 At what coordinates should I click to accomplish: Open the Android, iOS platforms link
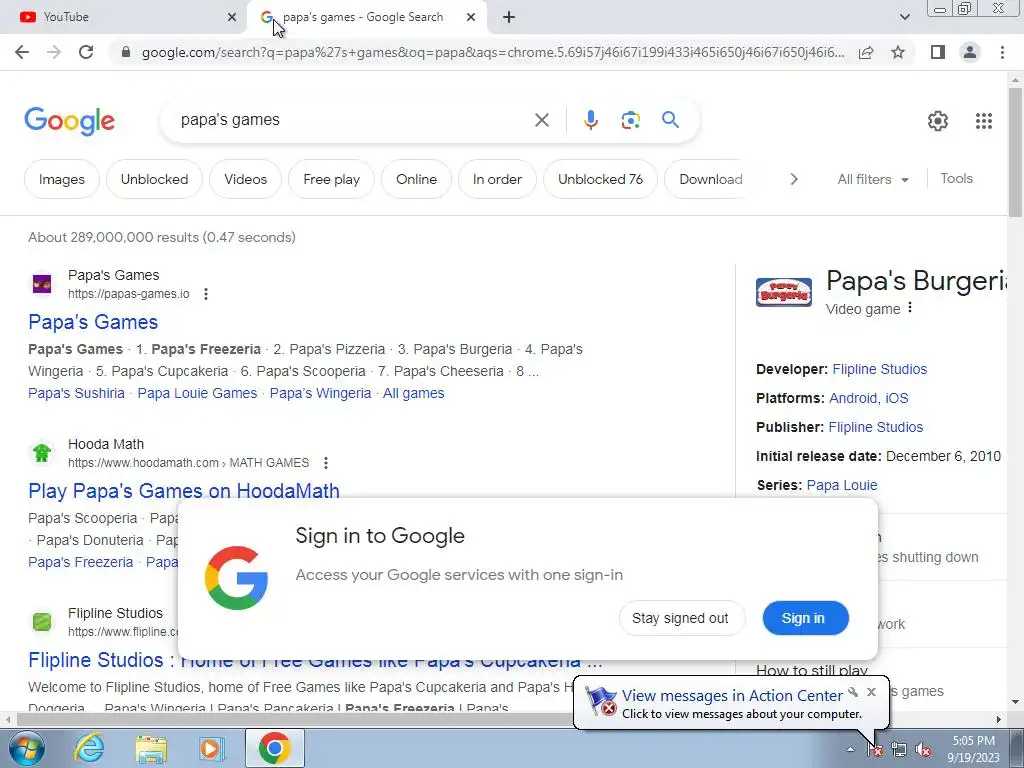coord(868,398)
